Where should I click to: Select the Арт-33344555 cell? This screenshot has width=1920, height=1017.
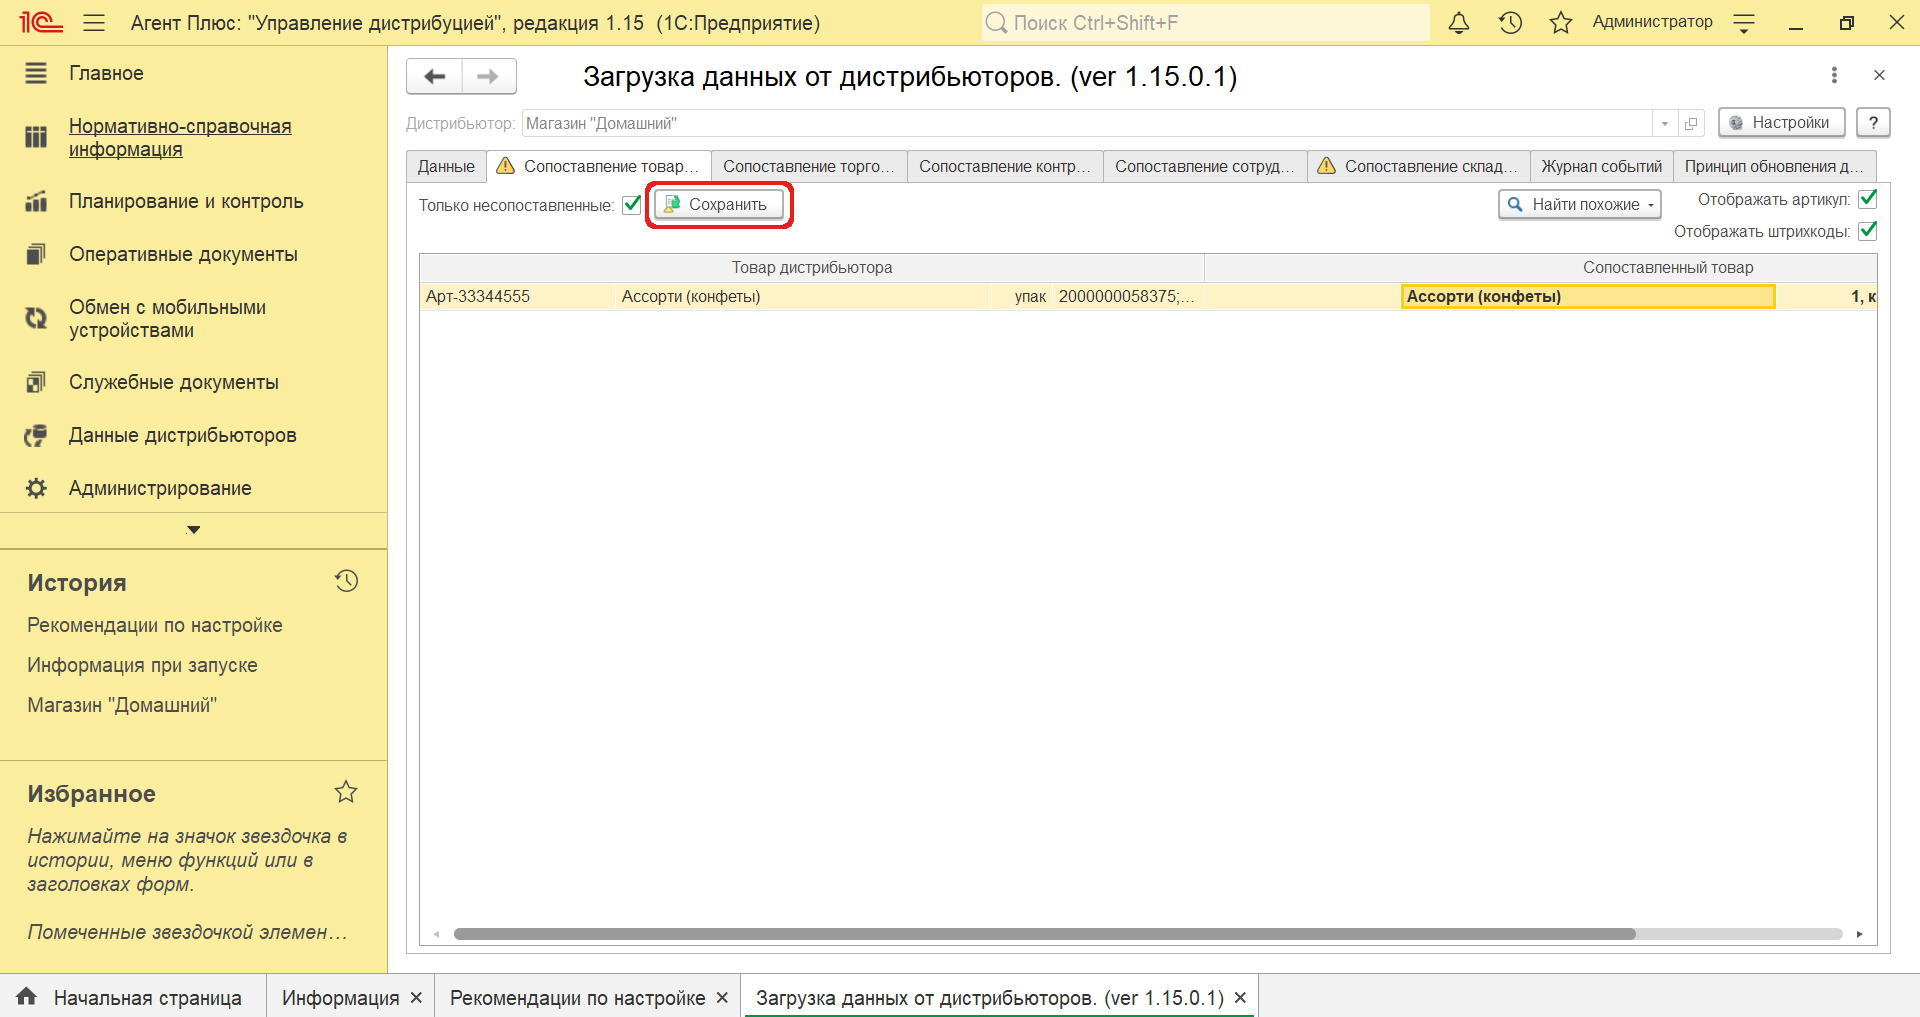[517, 296]
